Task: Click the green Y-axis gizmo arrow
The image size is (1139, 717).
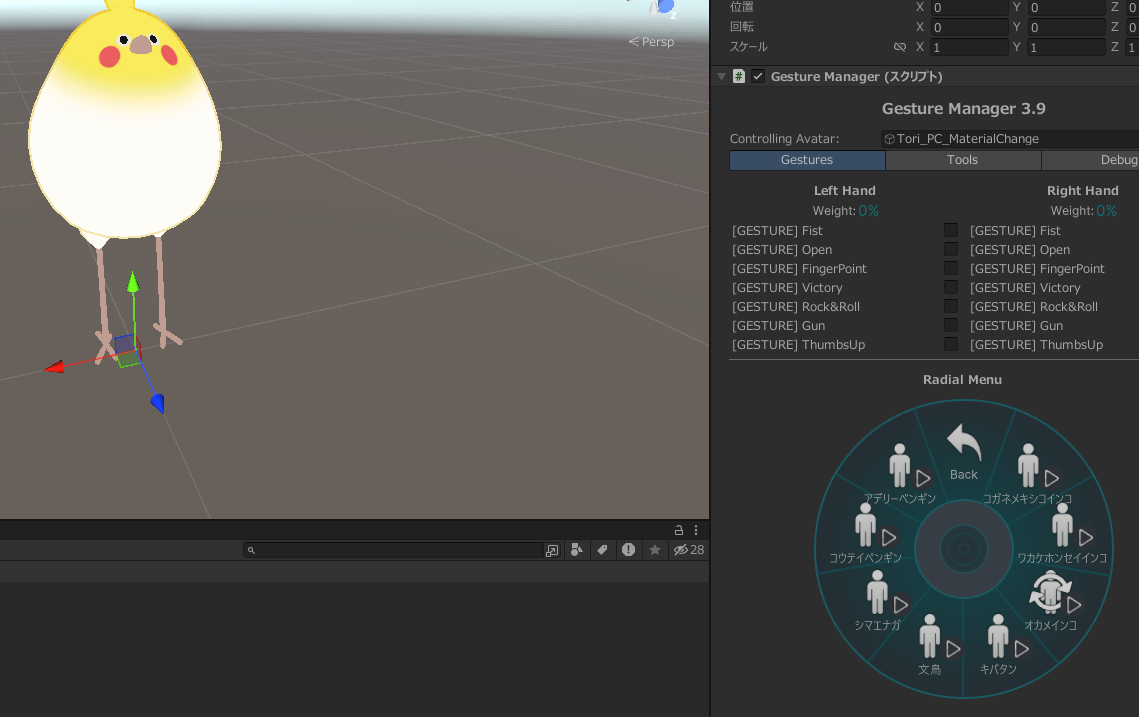Action: [x=133, y=284]
